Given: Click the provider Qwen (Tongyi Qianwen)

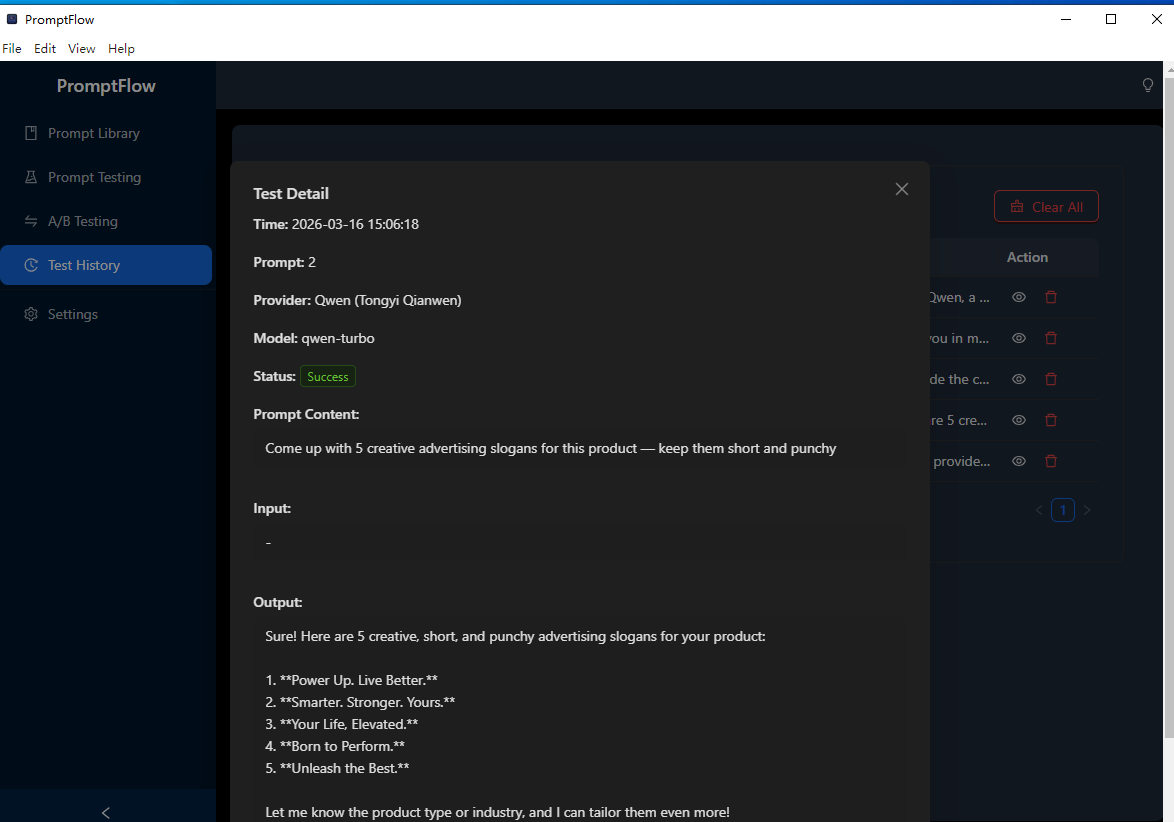Looking at the screenshot, I should point(388,300).
